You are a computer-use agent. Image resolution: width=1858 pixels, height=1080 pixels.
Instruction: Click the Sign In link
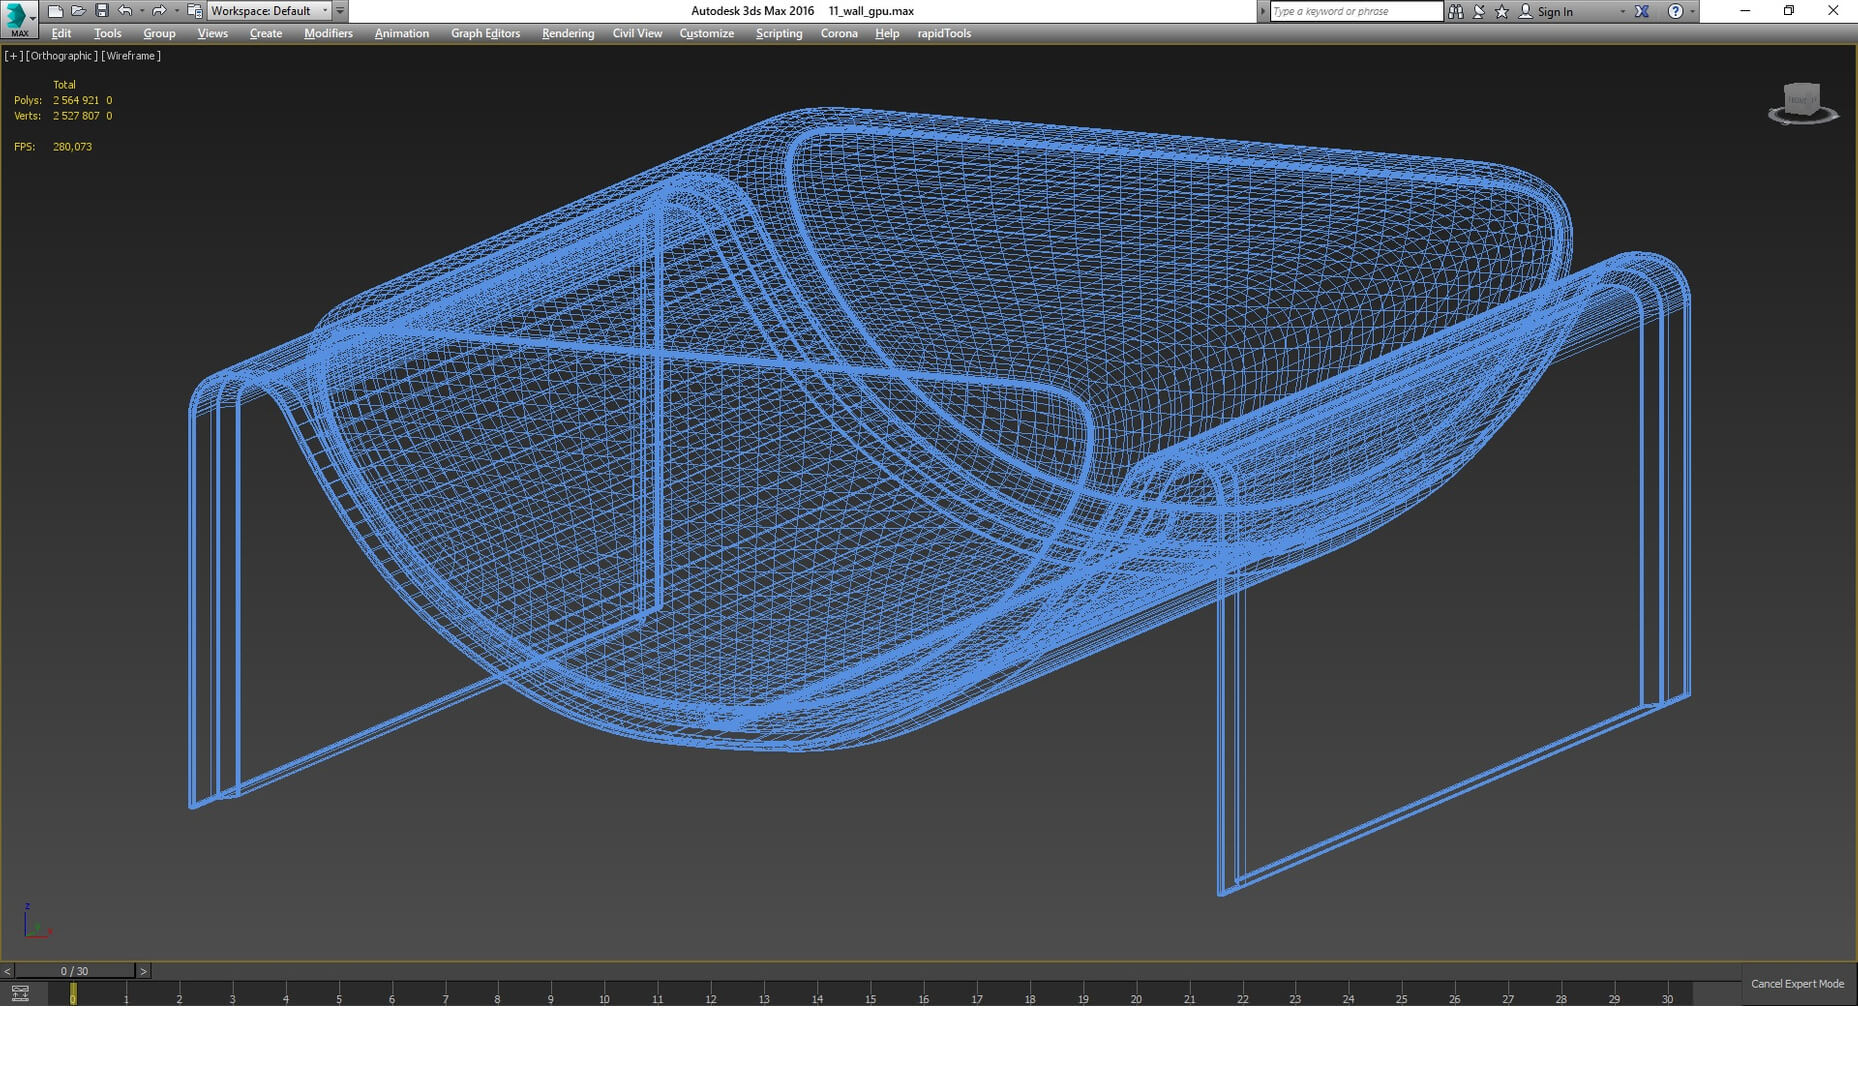pos(1554,12)
